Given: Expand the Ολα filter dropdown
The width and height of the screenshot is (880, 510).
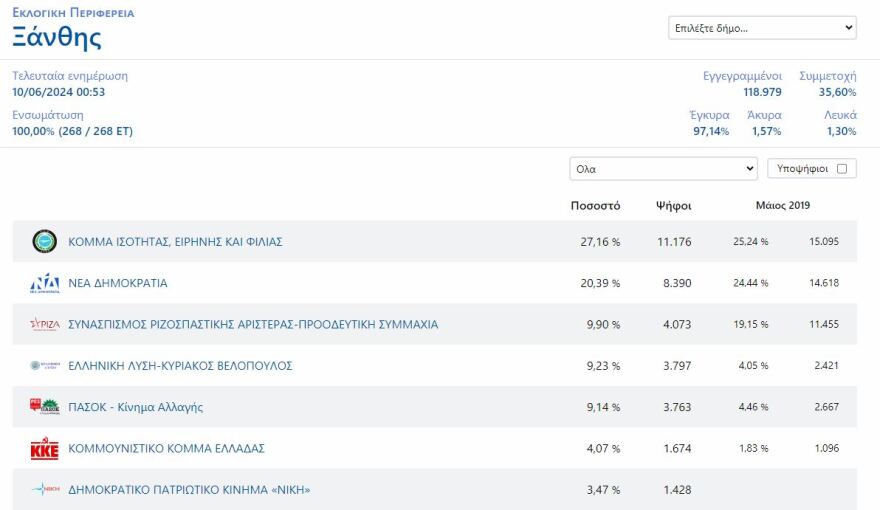Looking at the screenshot, I should click(663, 169).
